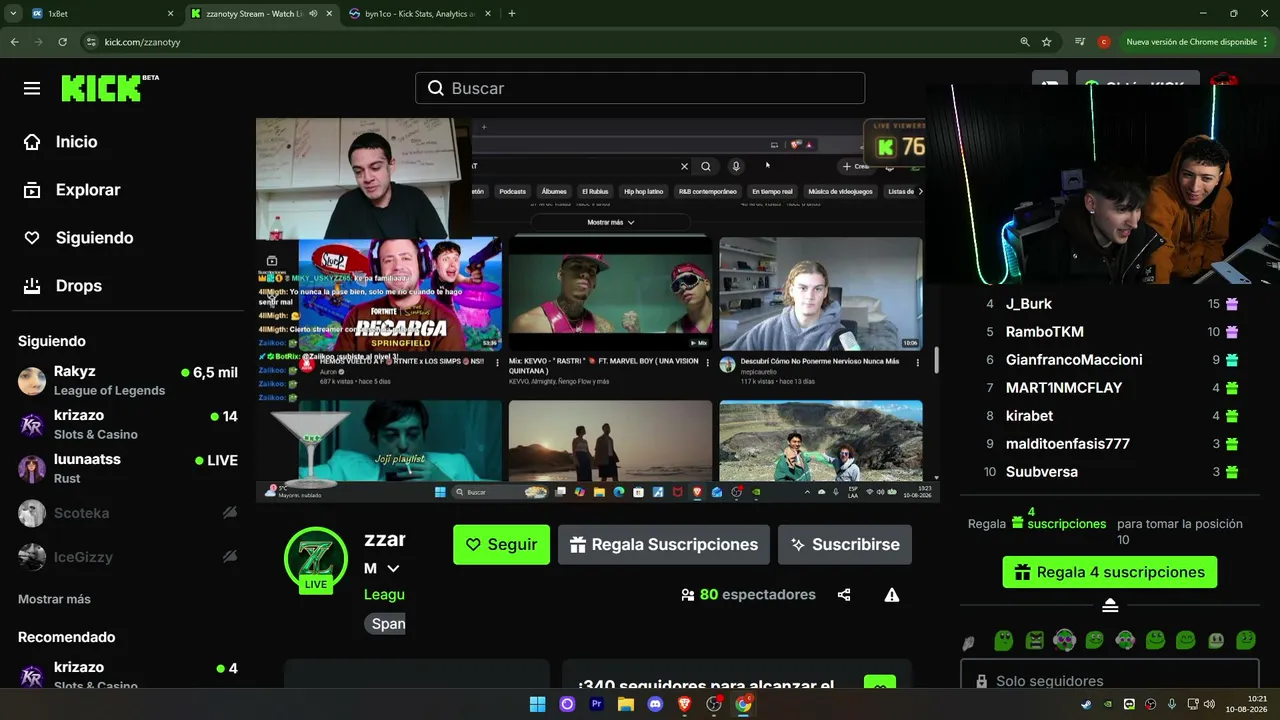This screenshot has height=720, width=1280.
Task: Click the angry green square emote
Action: 1035,640
